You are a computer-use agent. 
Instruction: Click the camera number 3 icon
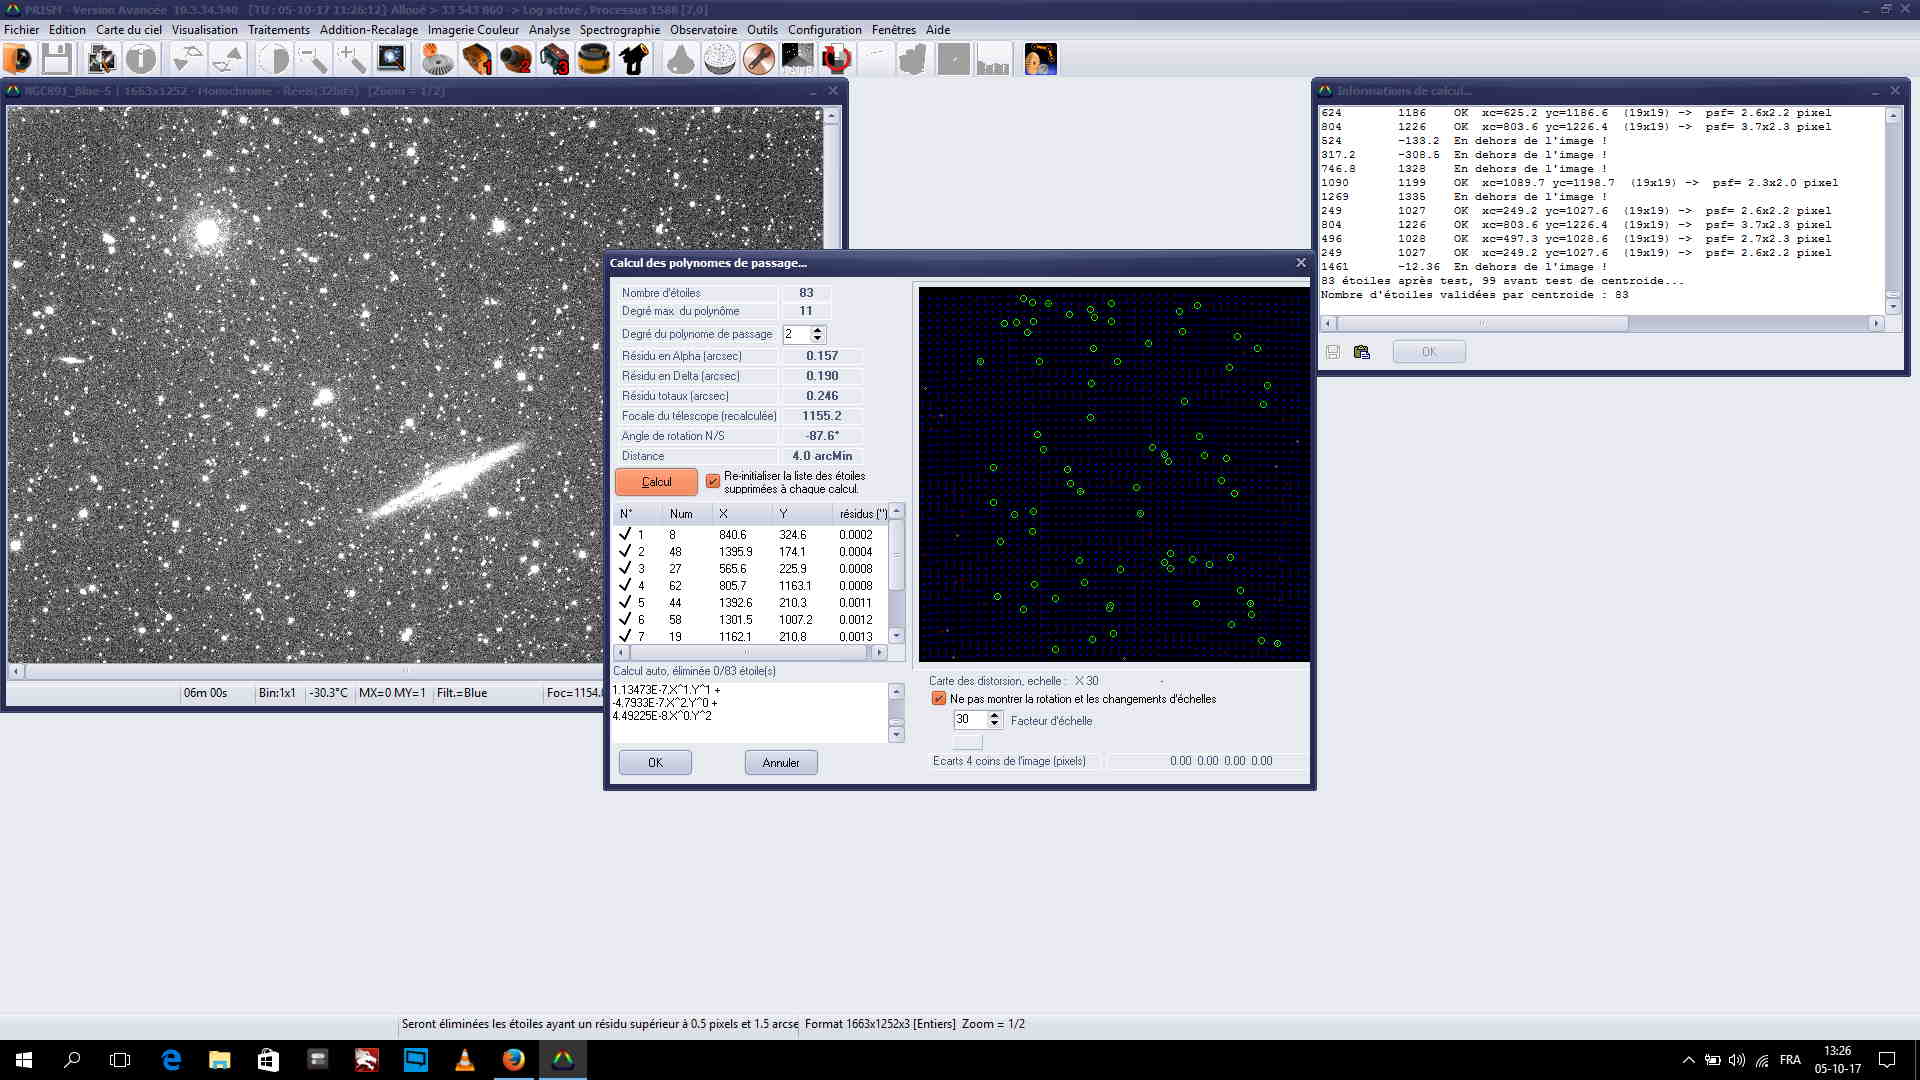click(x=555, y=60)
